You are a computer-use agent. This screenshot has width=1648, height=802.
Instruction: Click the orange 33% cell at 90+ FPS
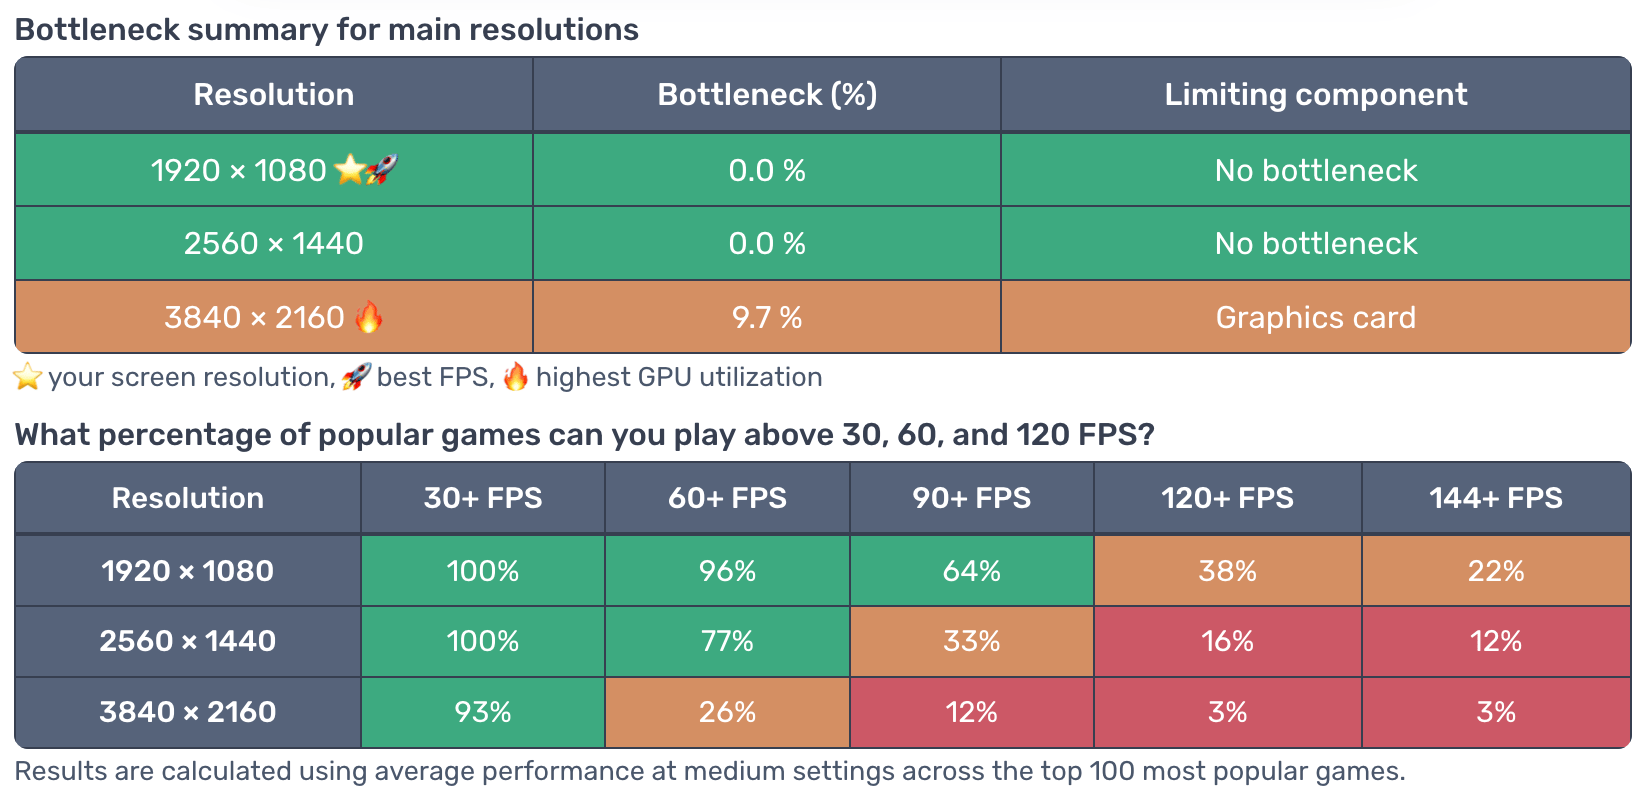tap(971, 641)
